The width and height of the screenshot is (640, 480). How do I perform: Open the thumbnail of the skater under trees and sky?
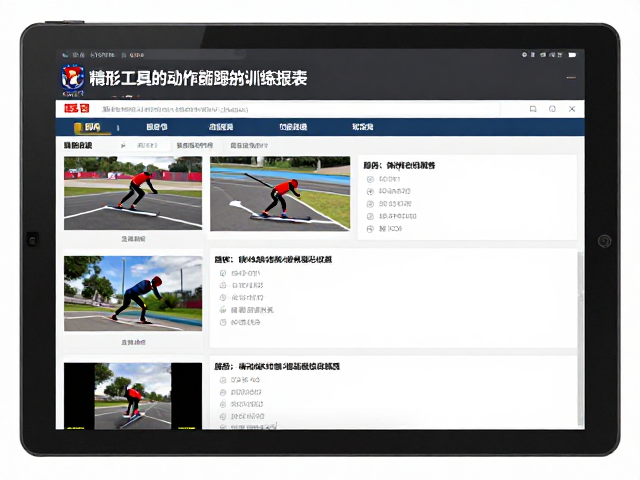(133, 293)
